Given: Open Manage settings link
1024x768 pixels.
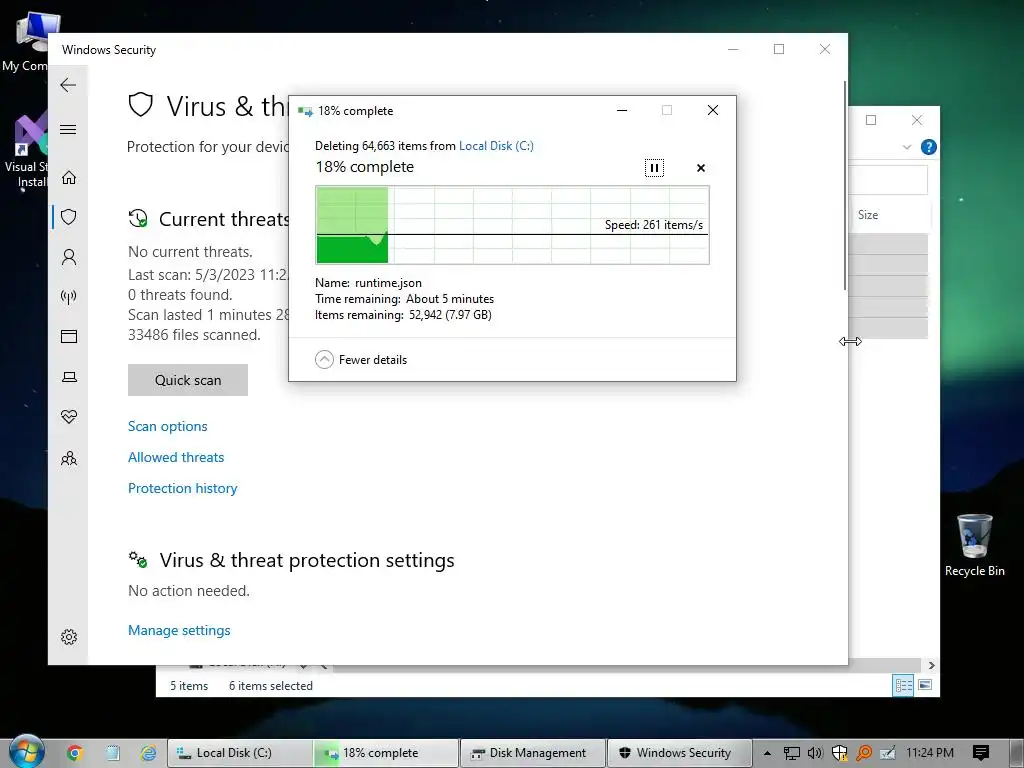Looking at the screenshot, I should (179, 630).
